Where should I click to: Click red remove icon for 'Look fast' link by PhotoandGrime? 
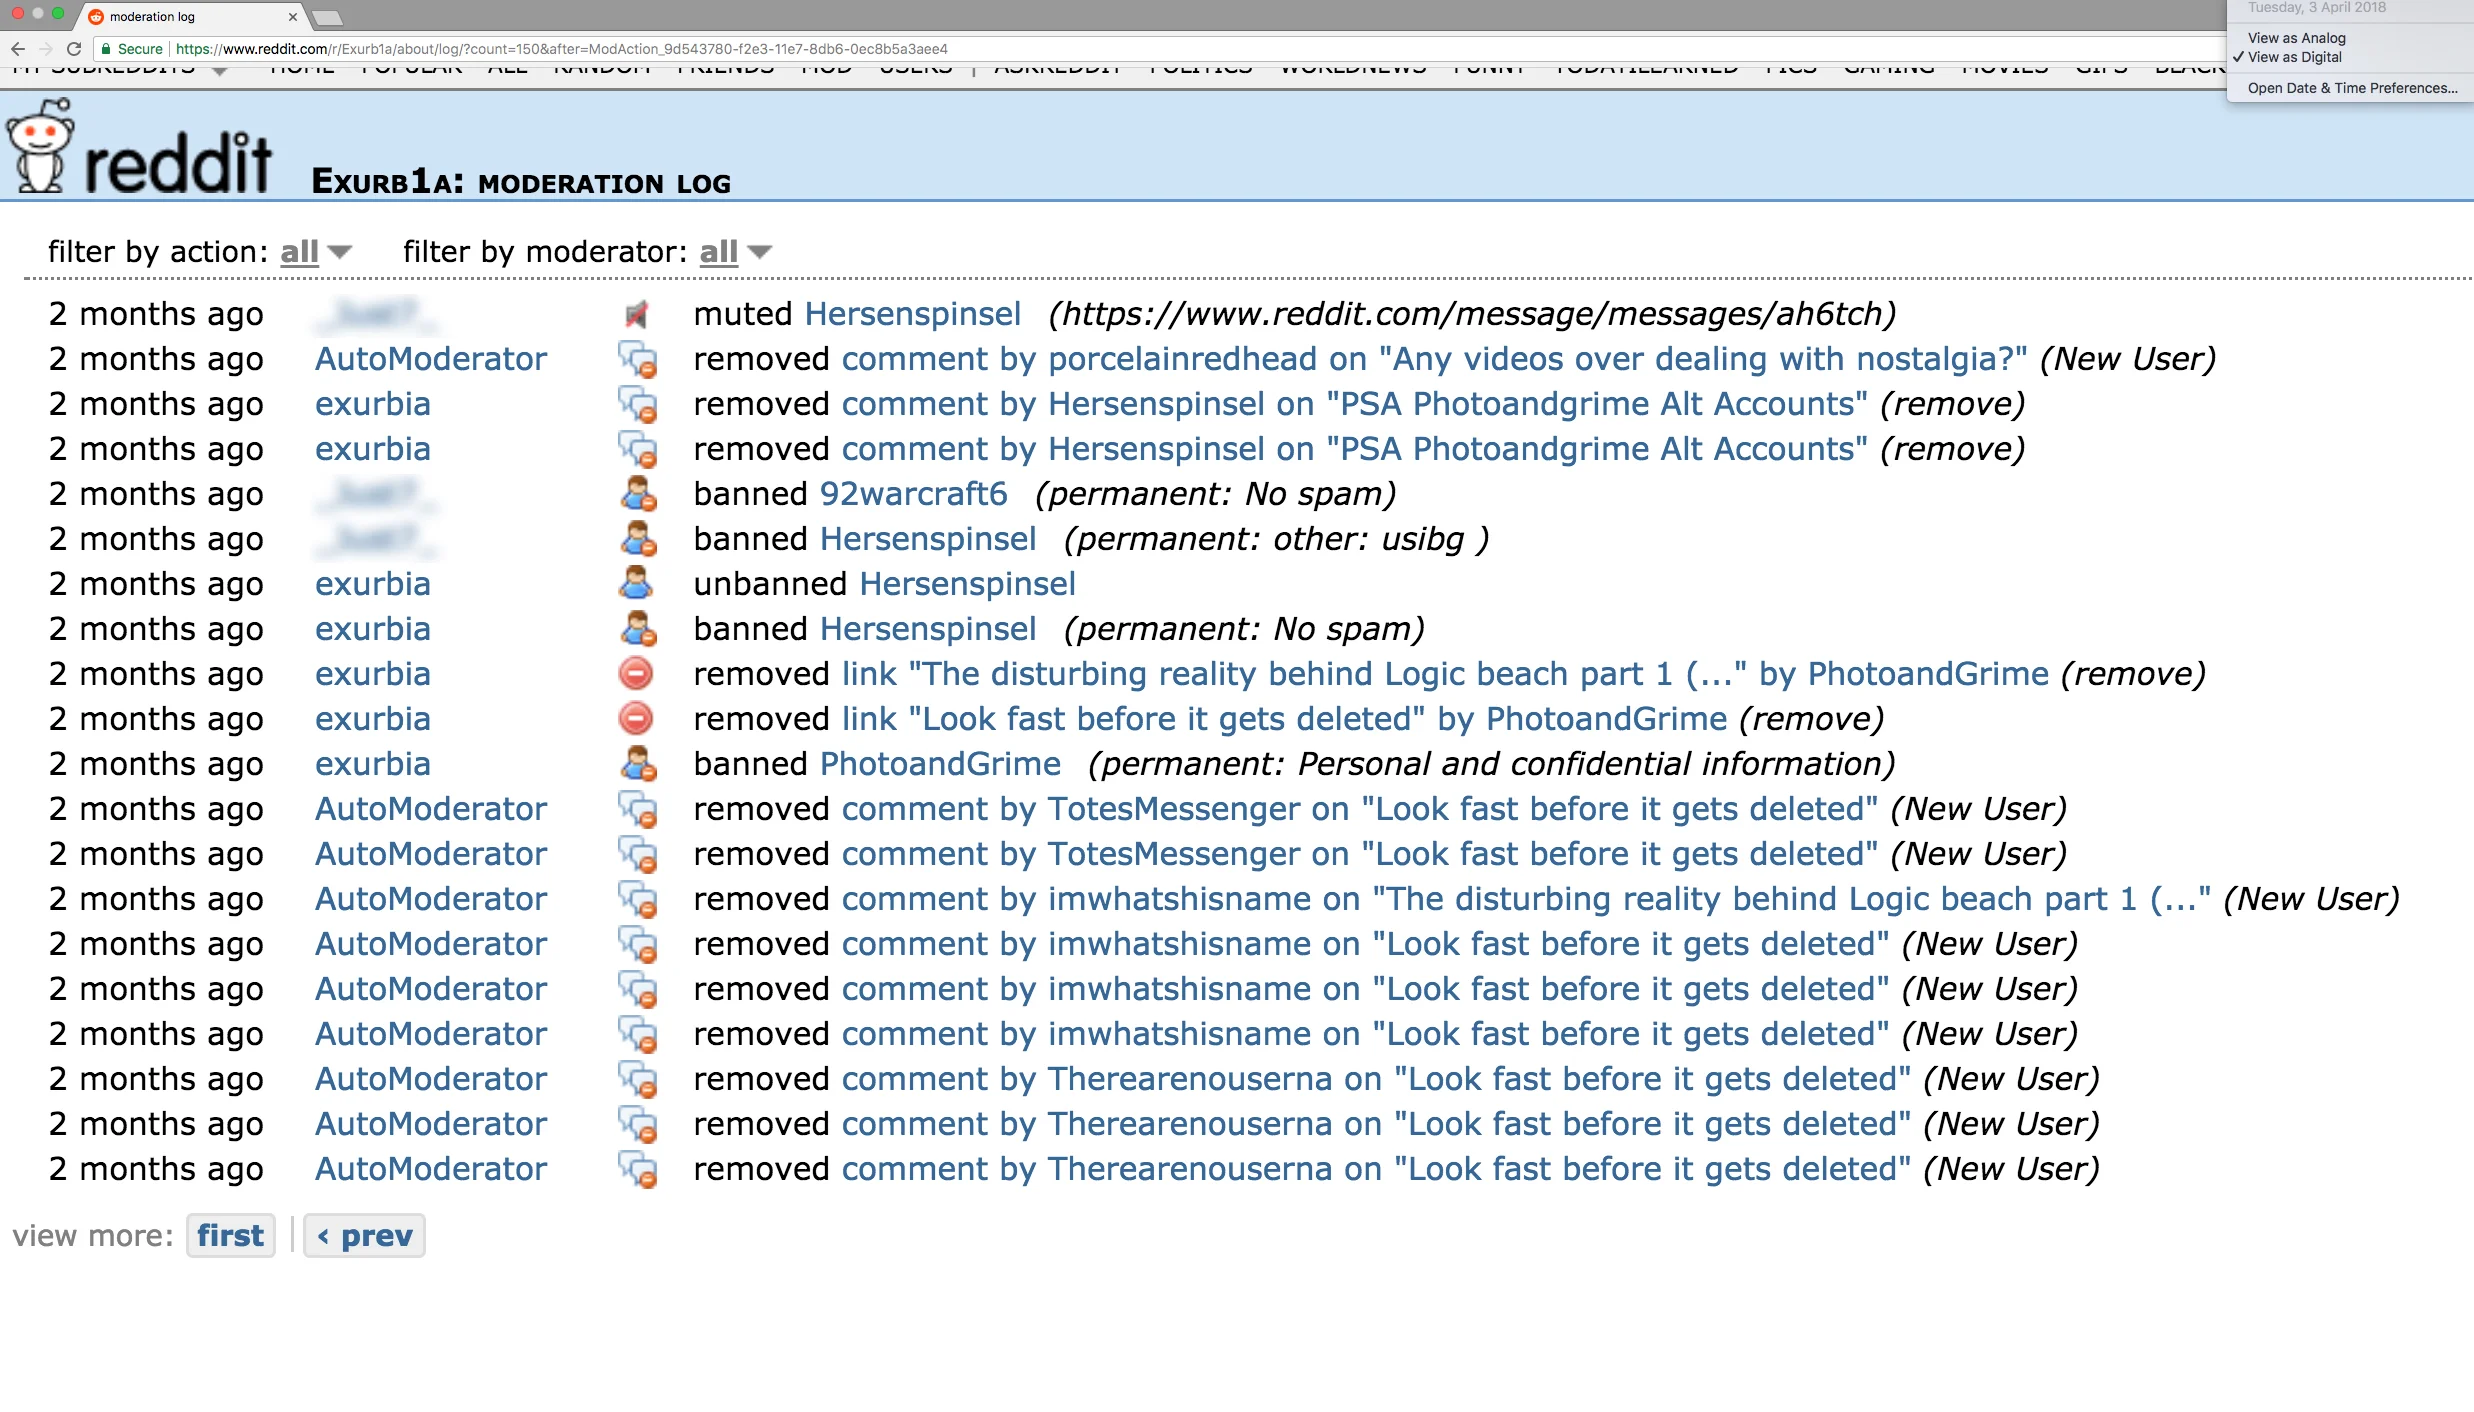point(636,719)
